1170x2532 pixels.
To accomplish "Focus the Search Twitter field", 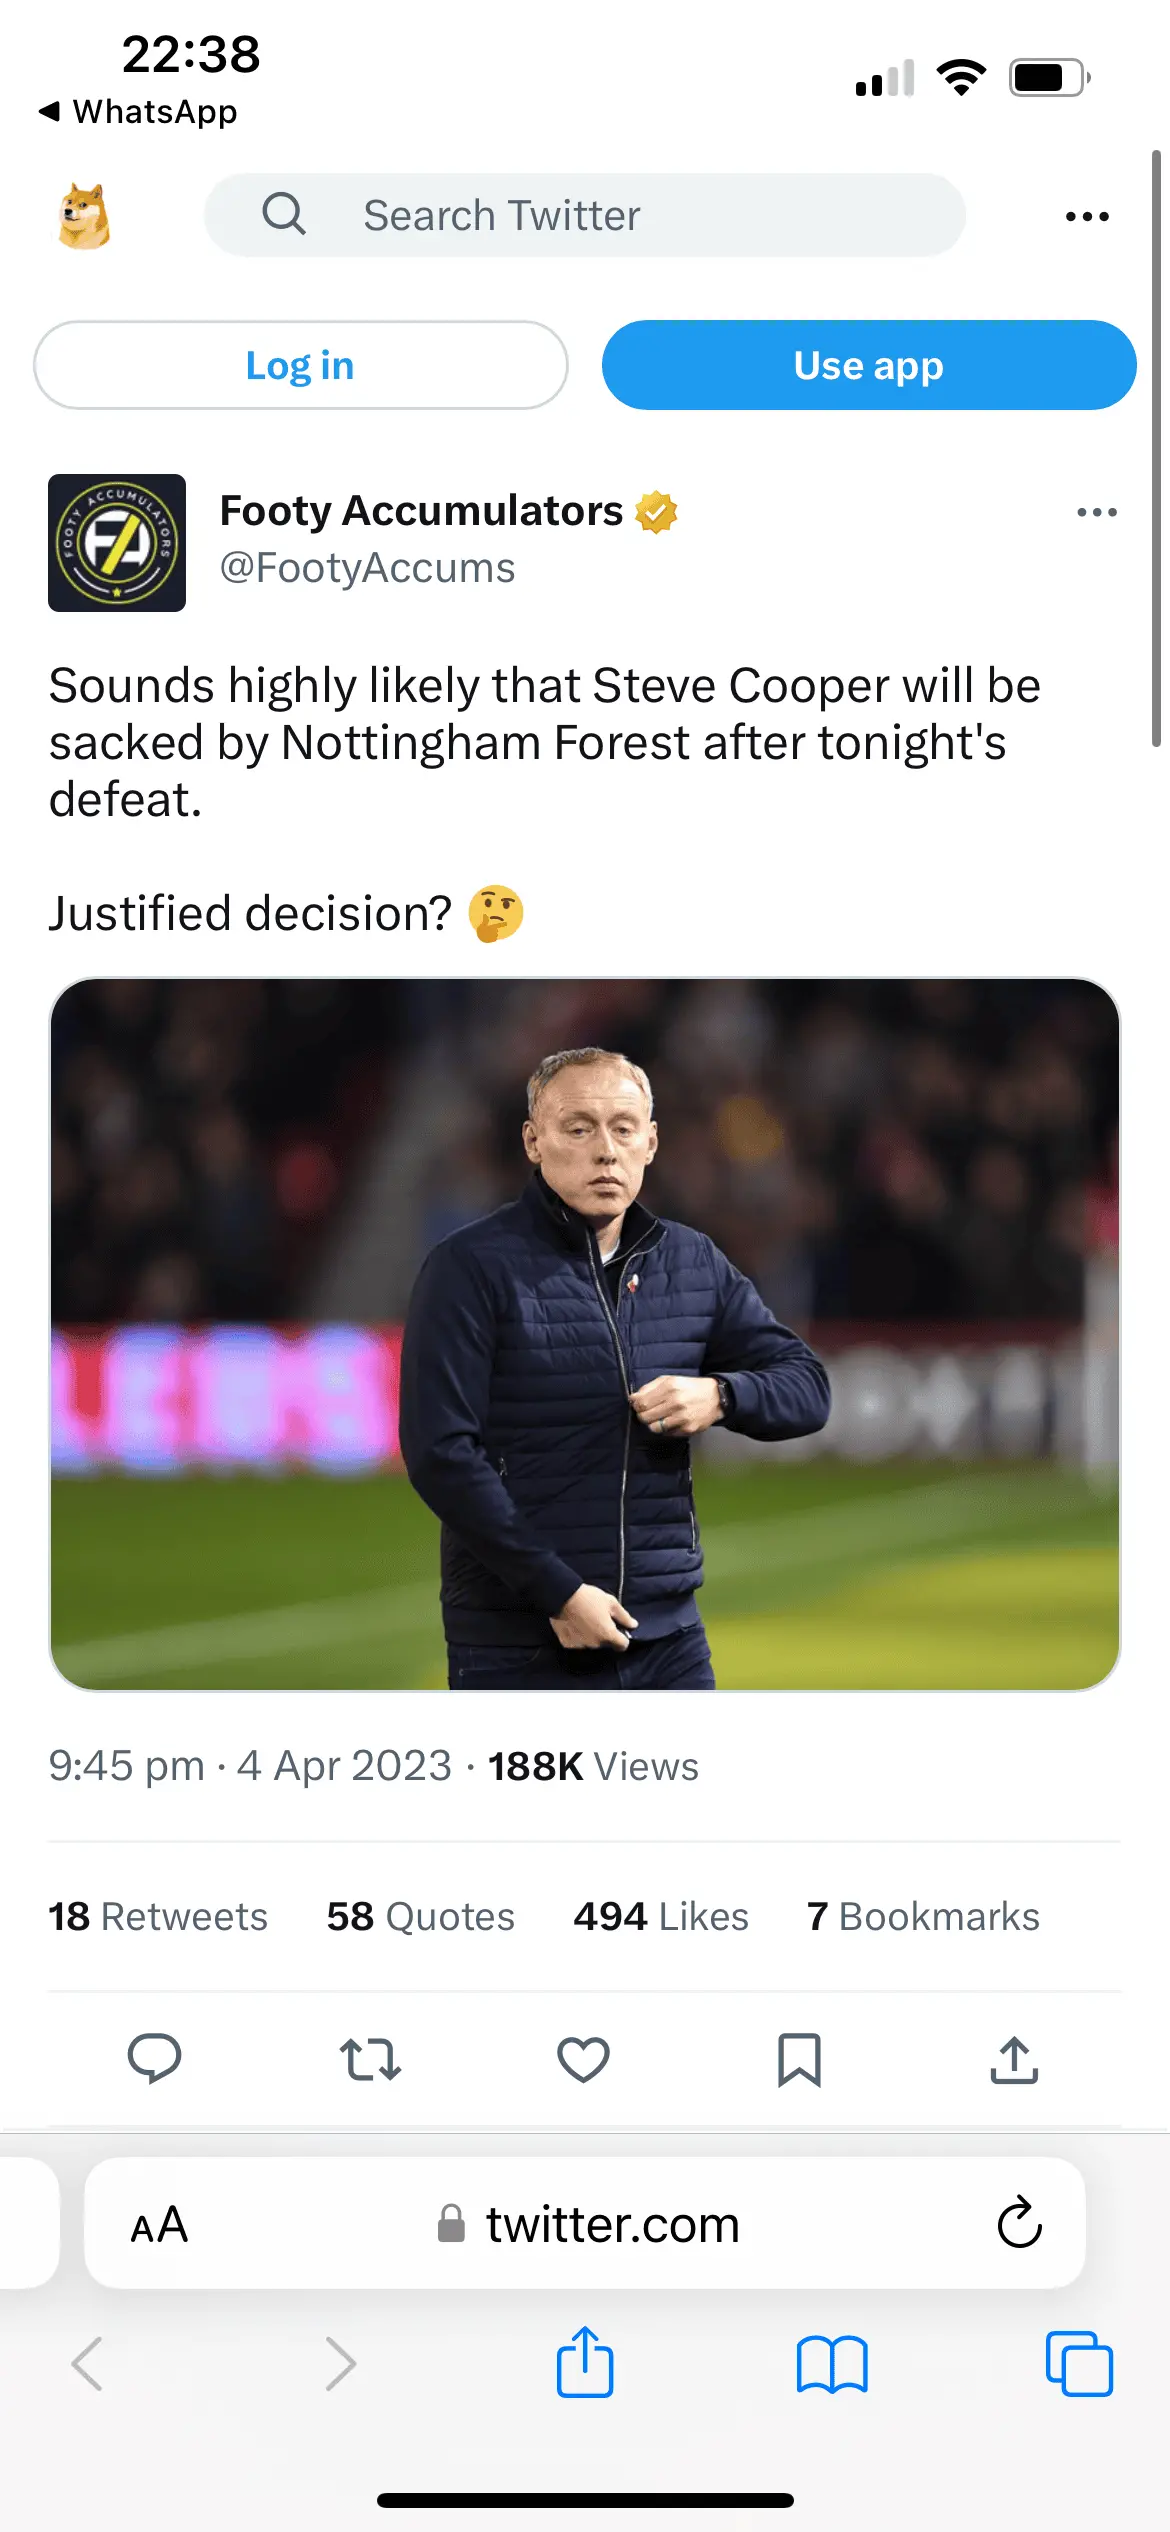I will click(585, 215).
